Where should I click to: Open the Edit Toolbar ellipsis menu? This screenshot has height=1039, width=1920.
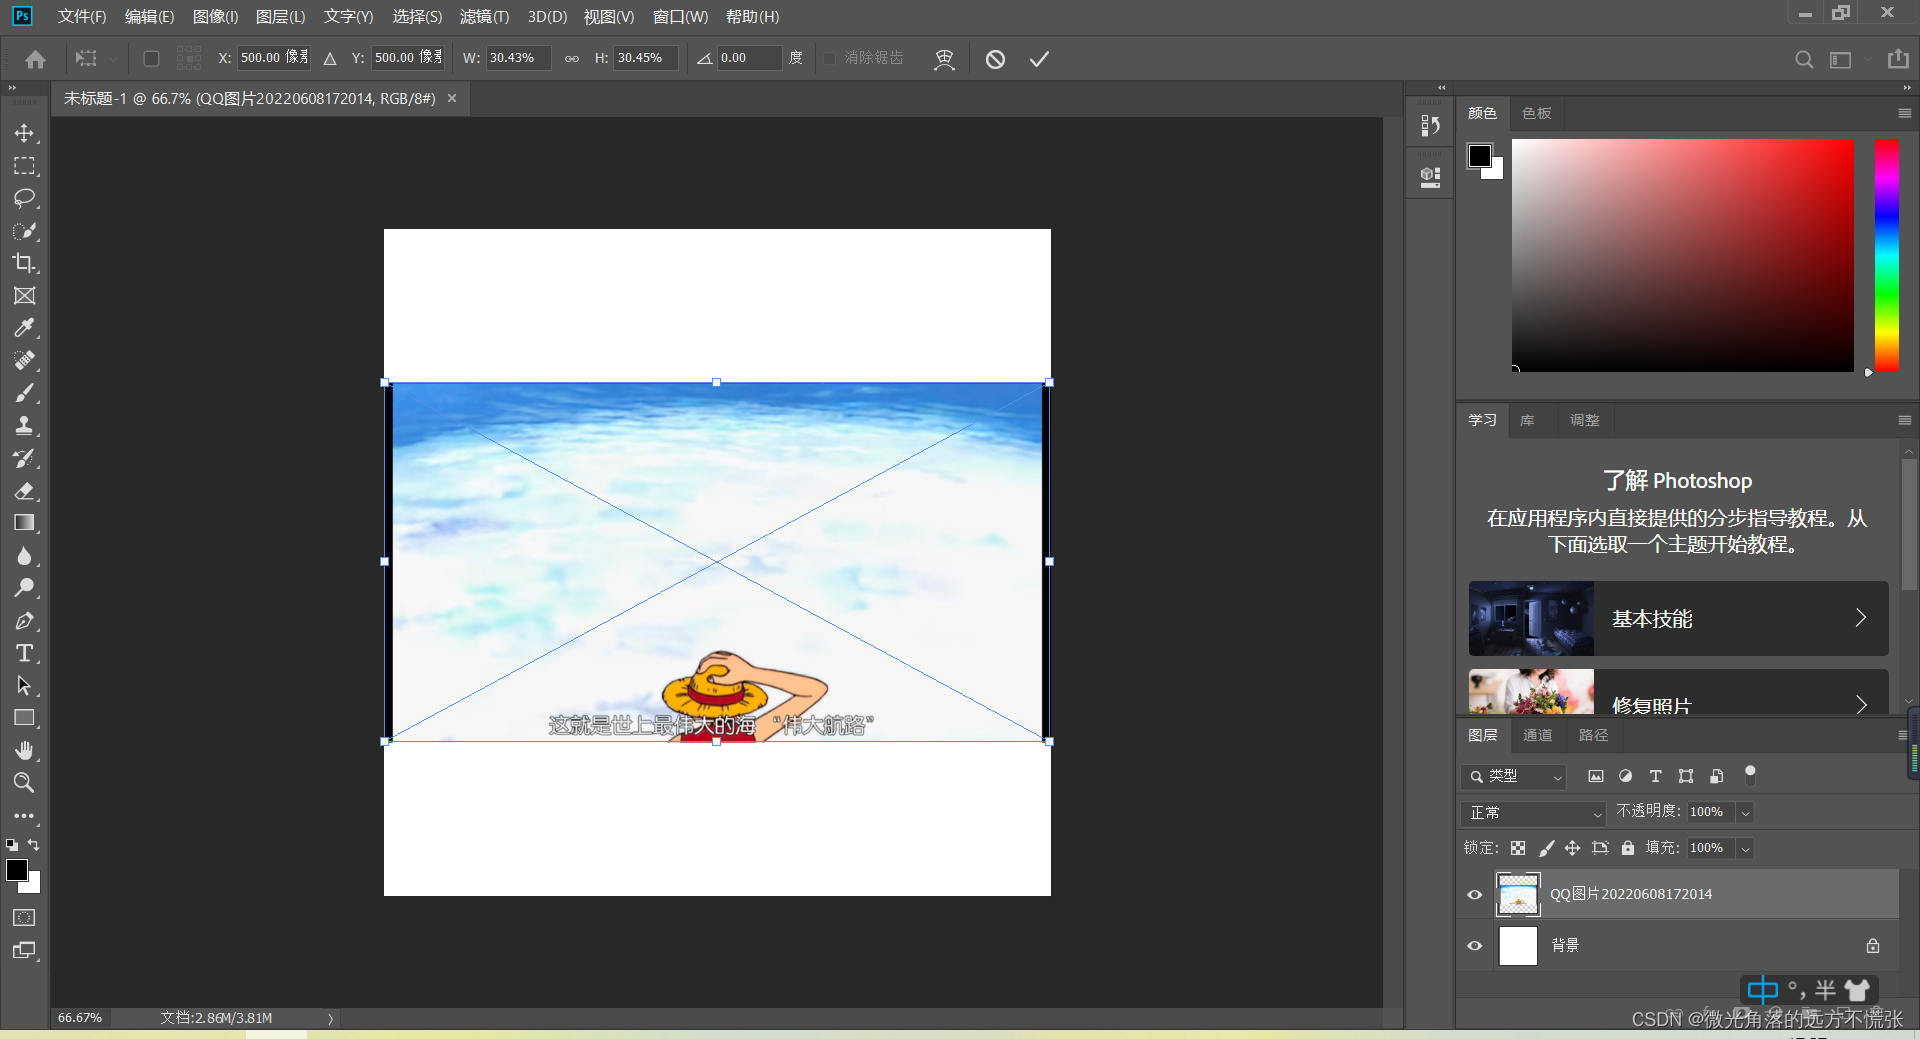[24, 816]
